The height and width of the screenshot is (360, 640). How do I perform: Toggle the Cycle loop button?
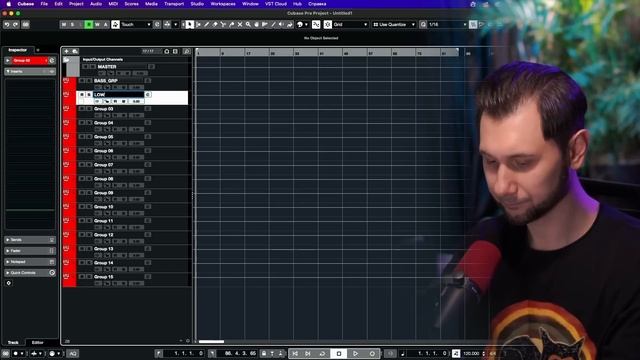322,353
